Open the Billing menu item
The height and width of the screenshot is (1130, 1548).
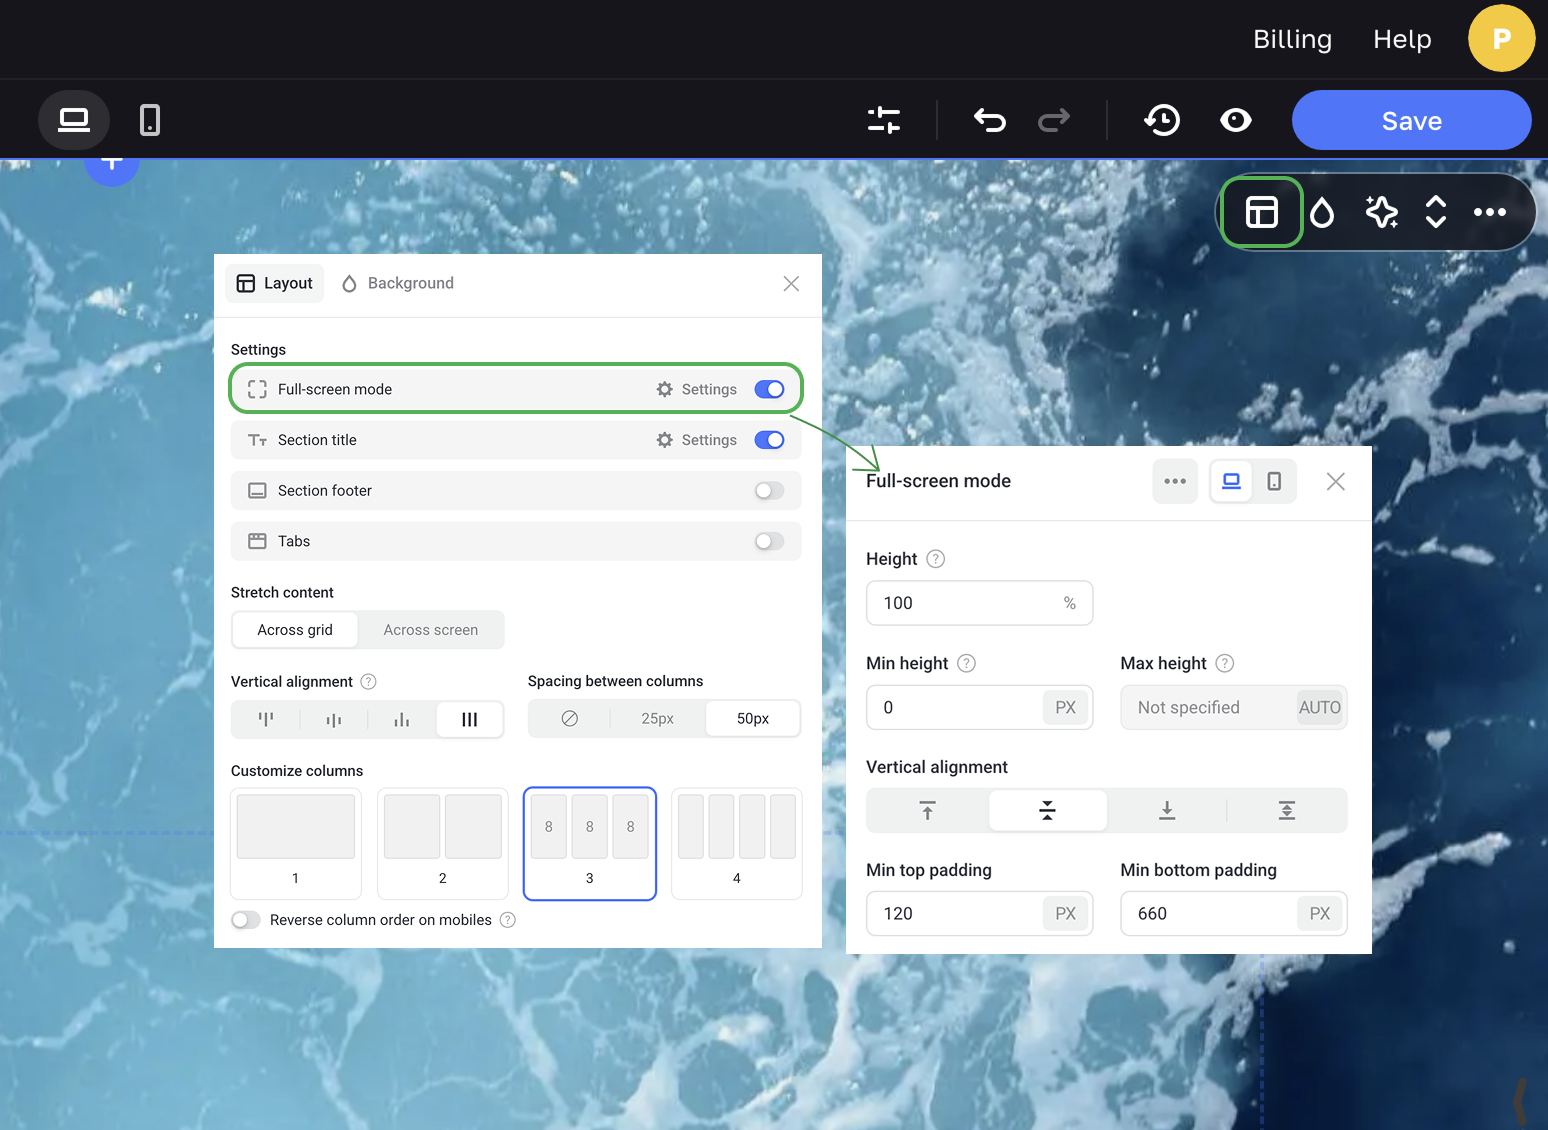pyautogui.click(x=1292, y=39)
